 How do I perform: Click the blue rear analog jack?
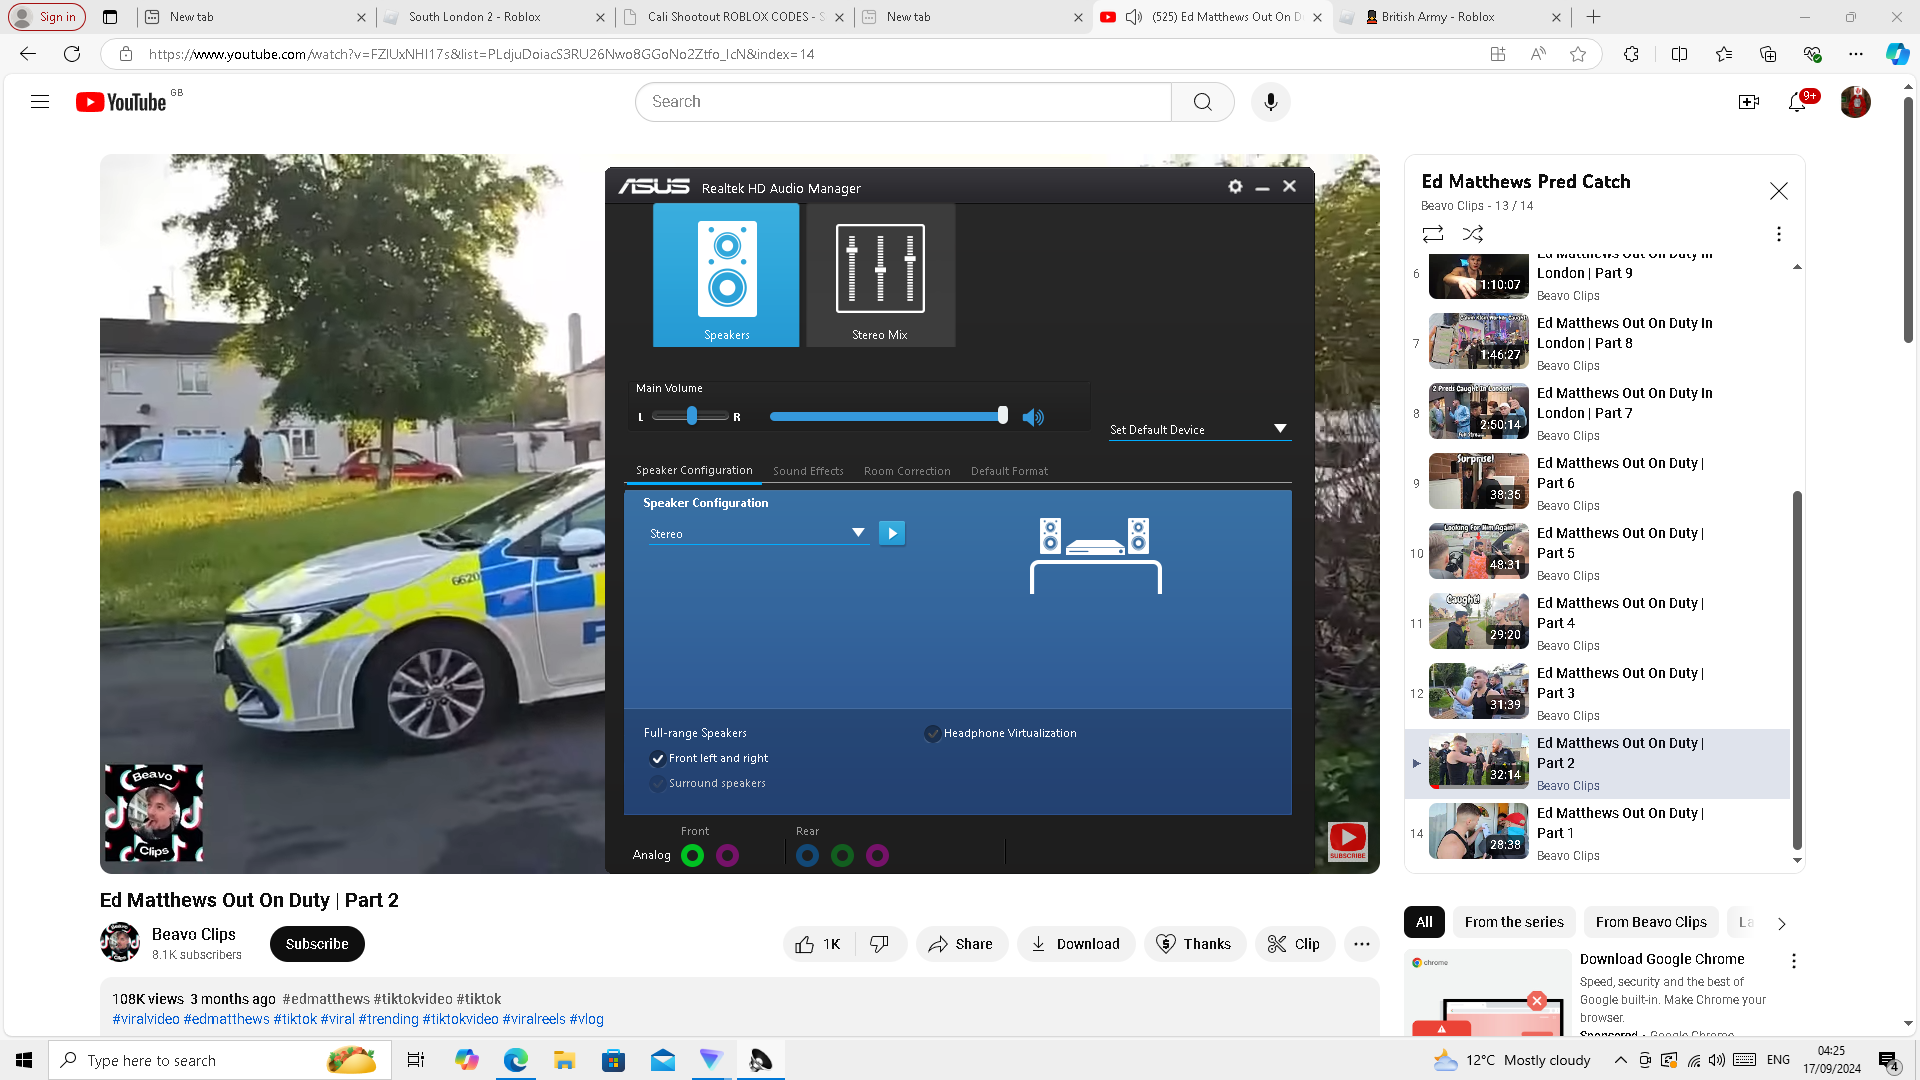807,855
